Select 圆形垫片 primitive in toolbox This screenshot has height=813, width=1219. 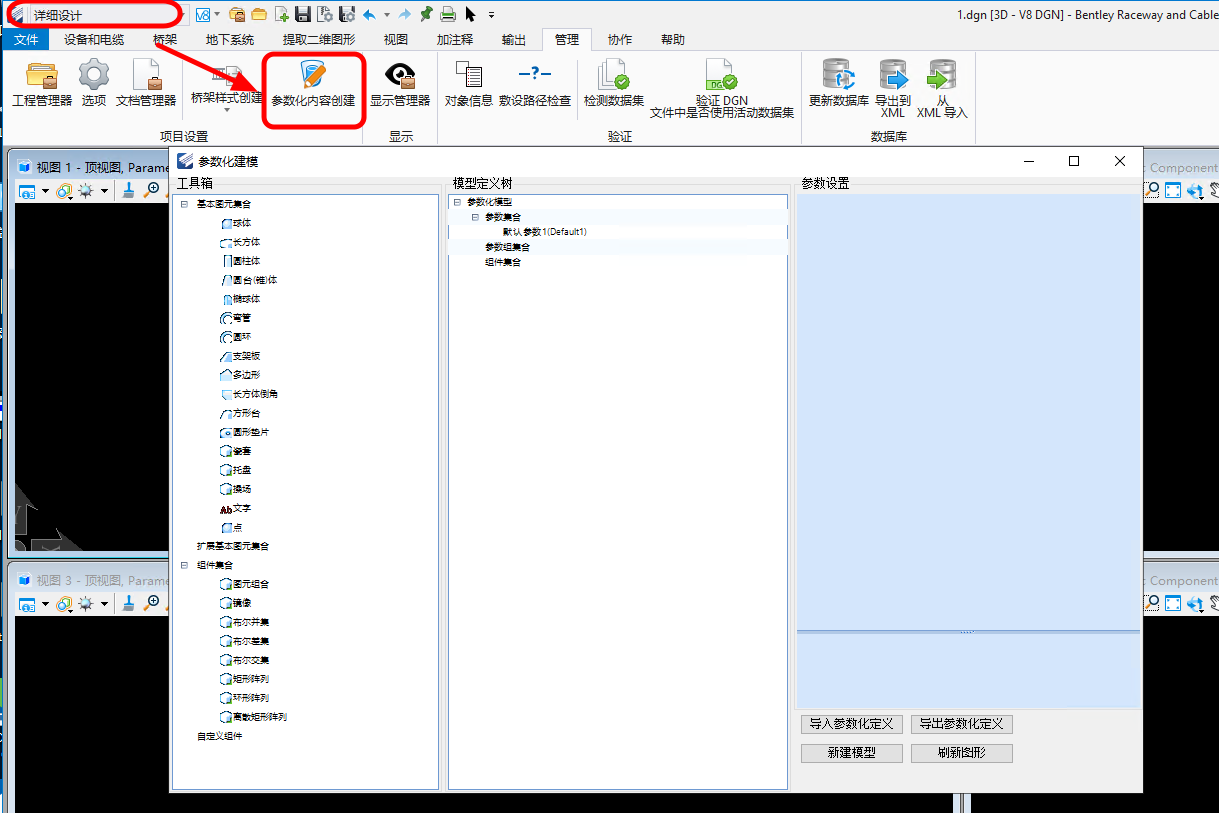click(x=244, y=432)
